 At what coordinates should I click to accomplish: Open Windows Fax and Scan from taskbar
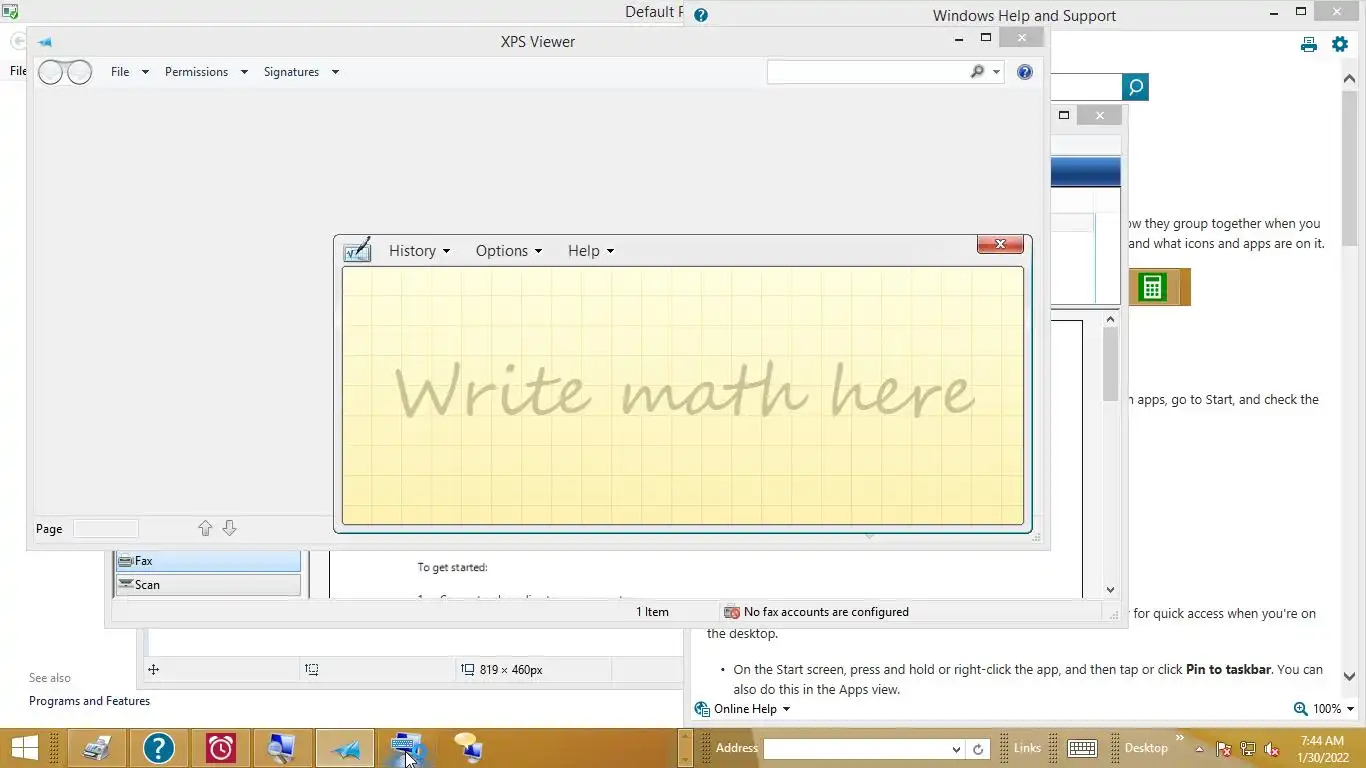97,748
